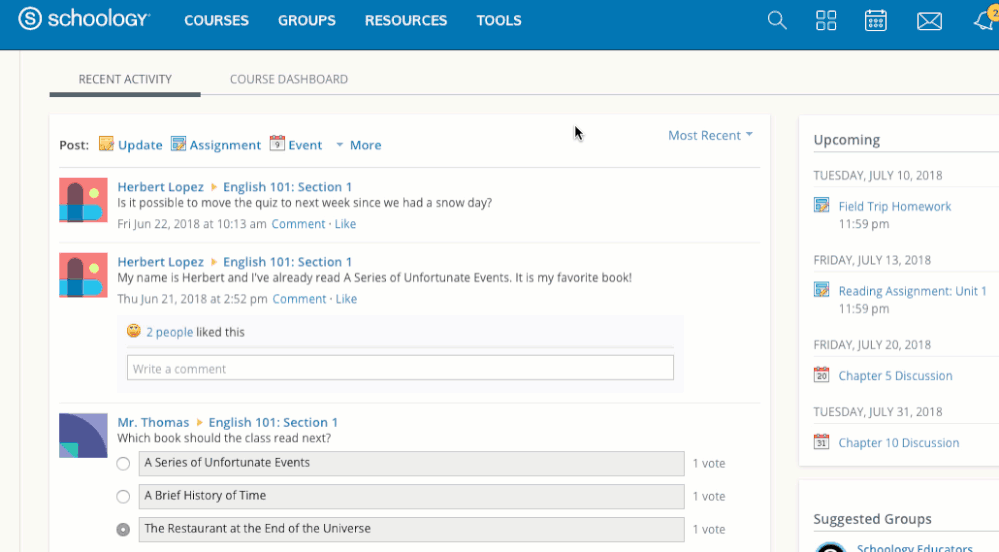Viewport: 999px width, 552px height.
Task: Open the Courses menu
Action: tap(217, 20)
